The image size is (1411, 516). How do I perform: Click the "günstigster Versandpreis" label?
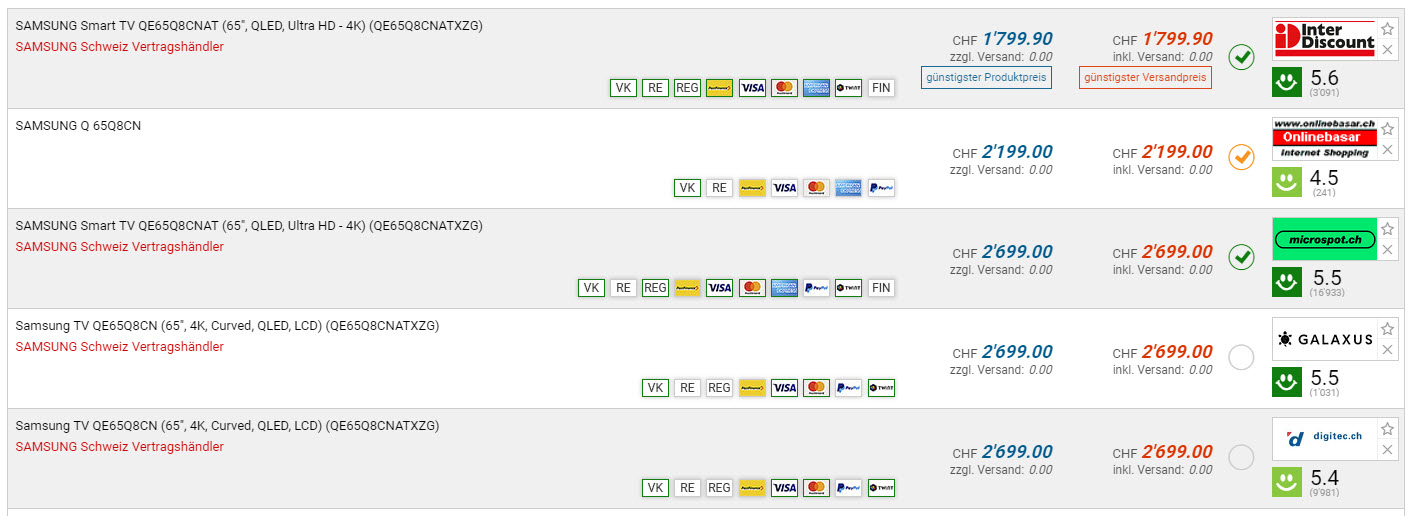tap(1145, 77)
